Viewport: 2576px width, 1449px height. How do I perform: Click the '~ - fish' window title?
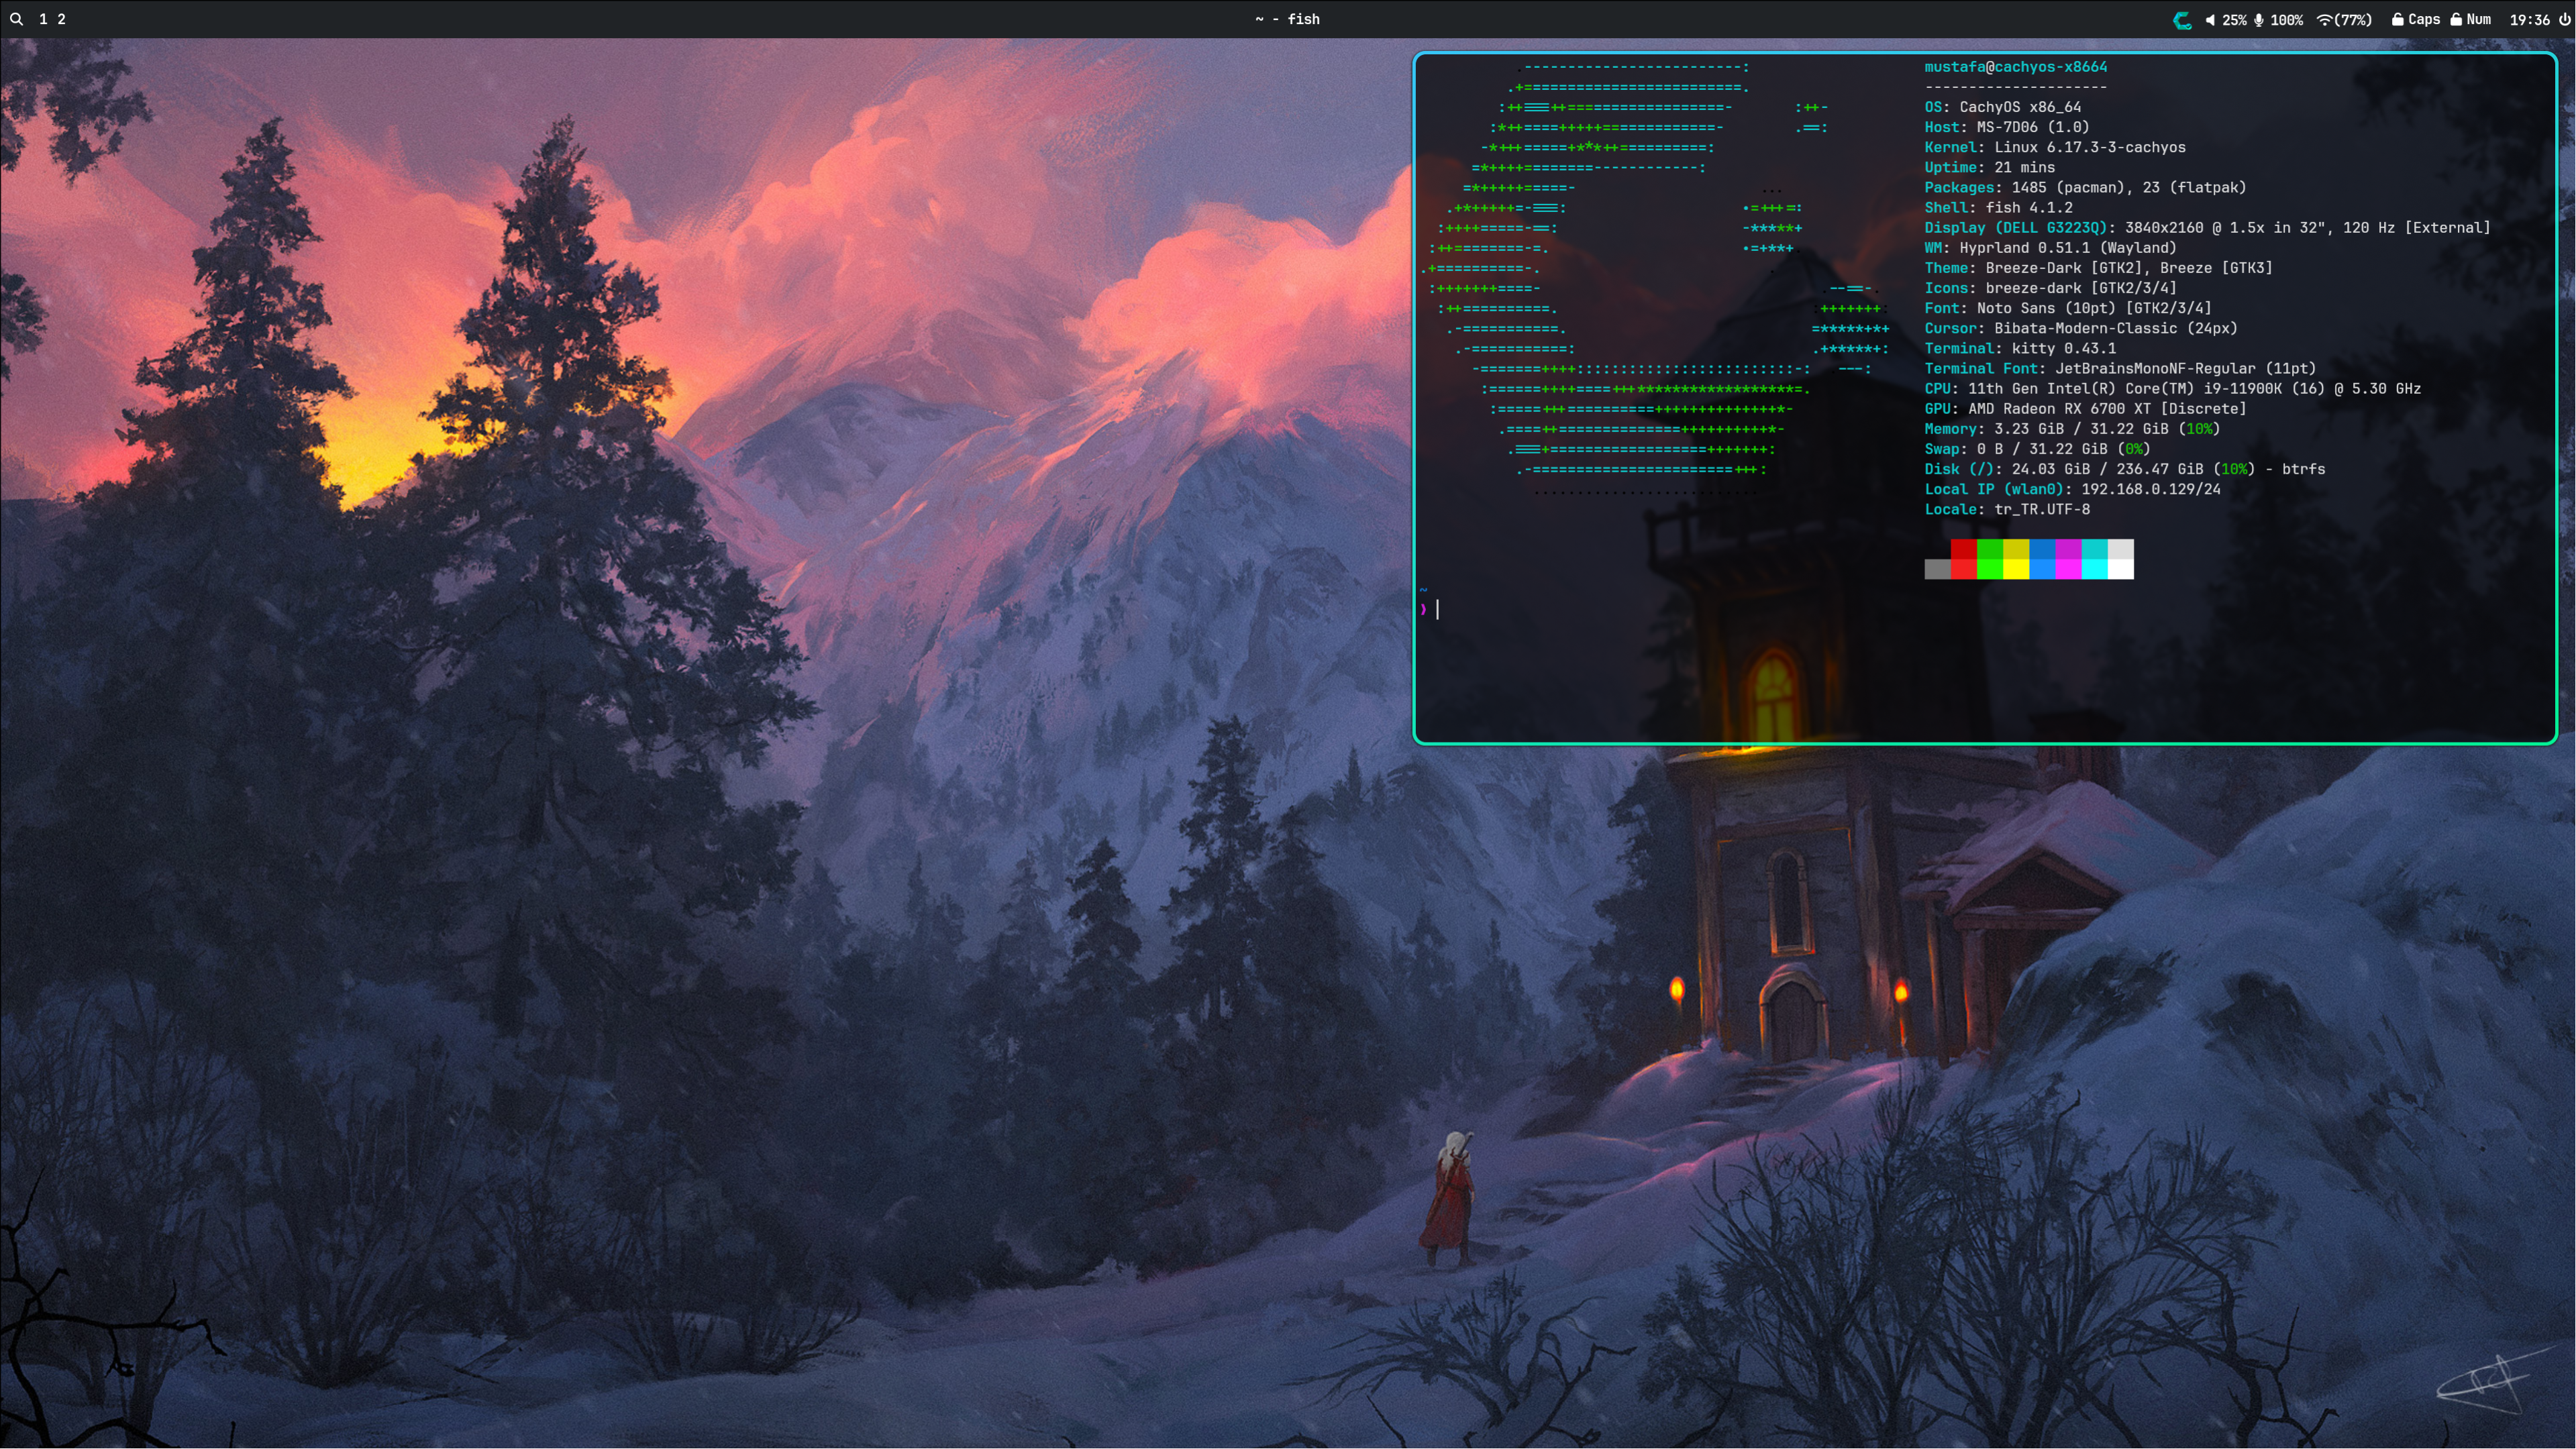[x=1288, y=19]
